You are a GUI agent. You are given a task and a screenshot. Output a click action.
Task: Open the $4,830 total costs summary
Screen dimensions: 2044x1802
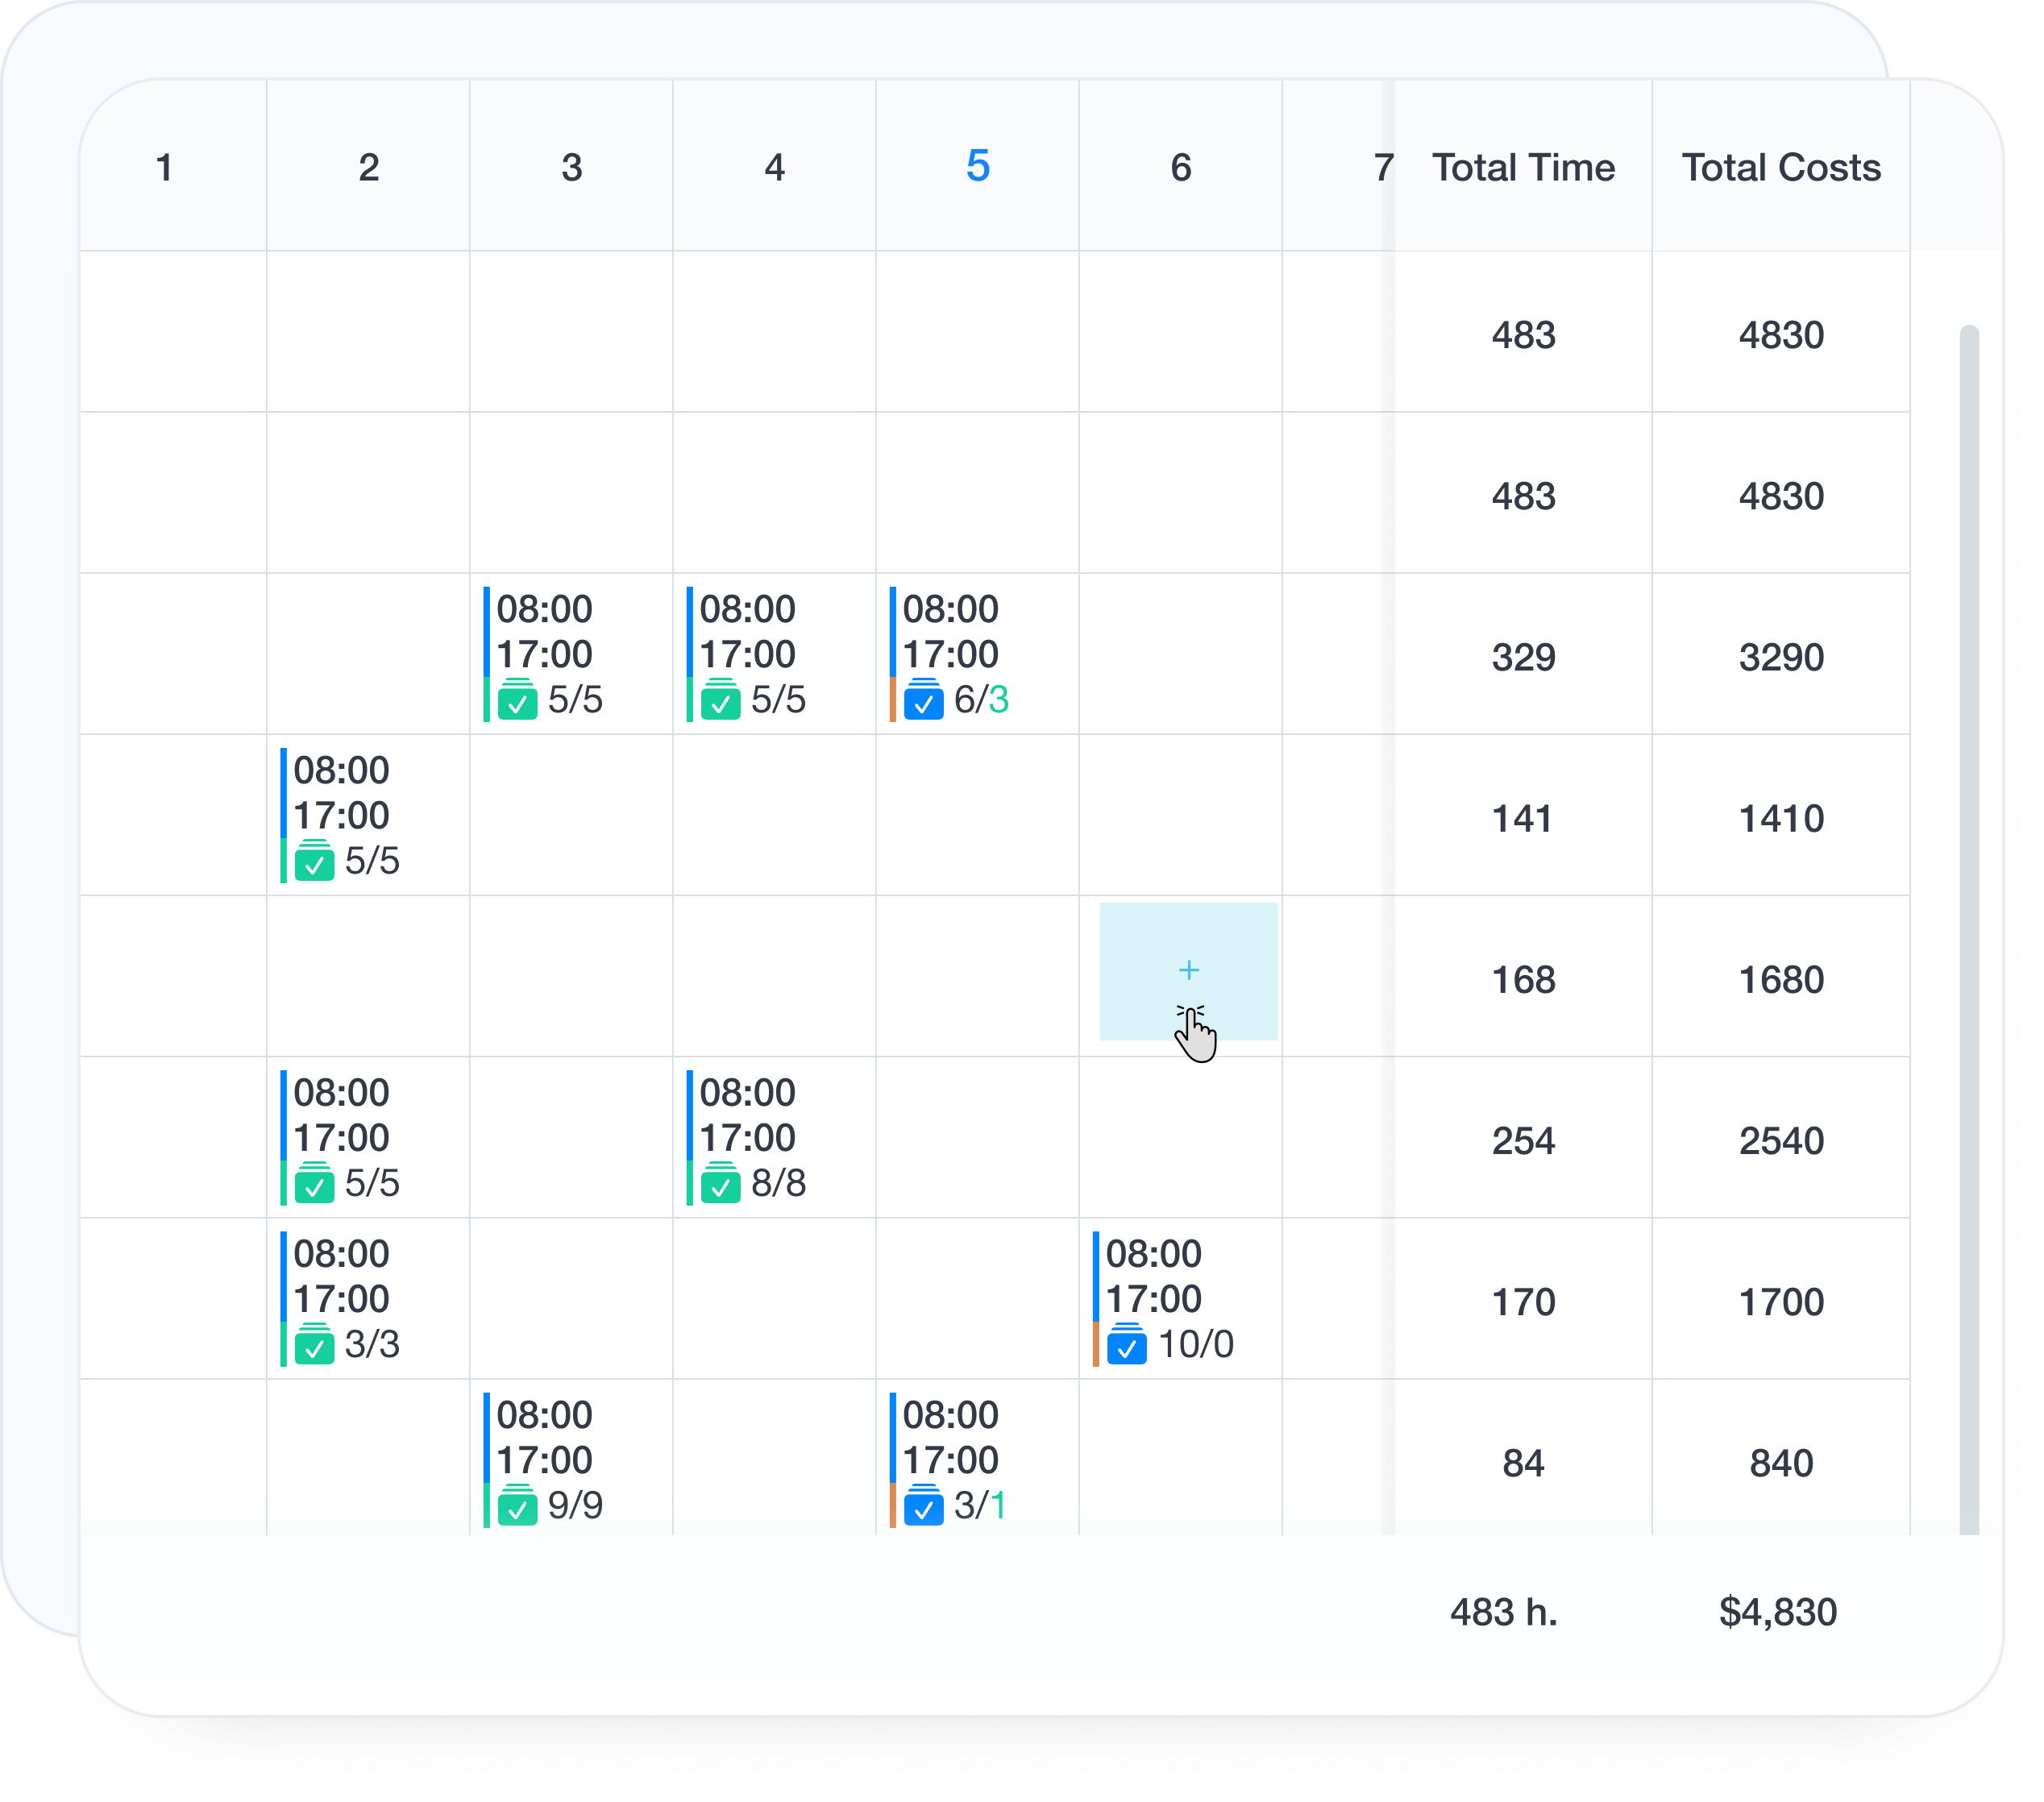pyautogui.click(x=1778, y=1613)
